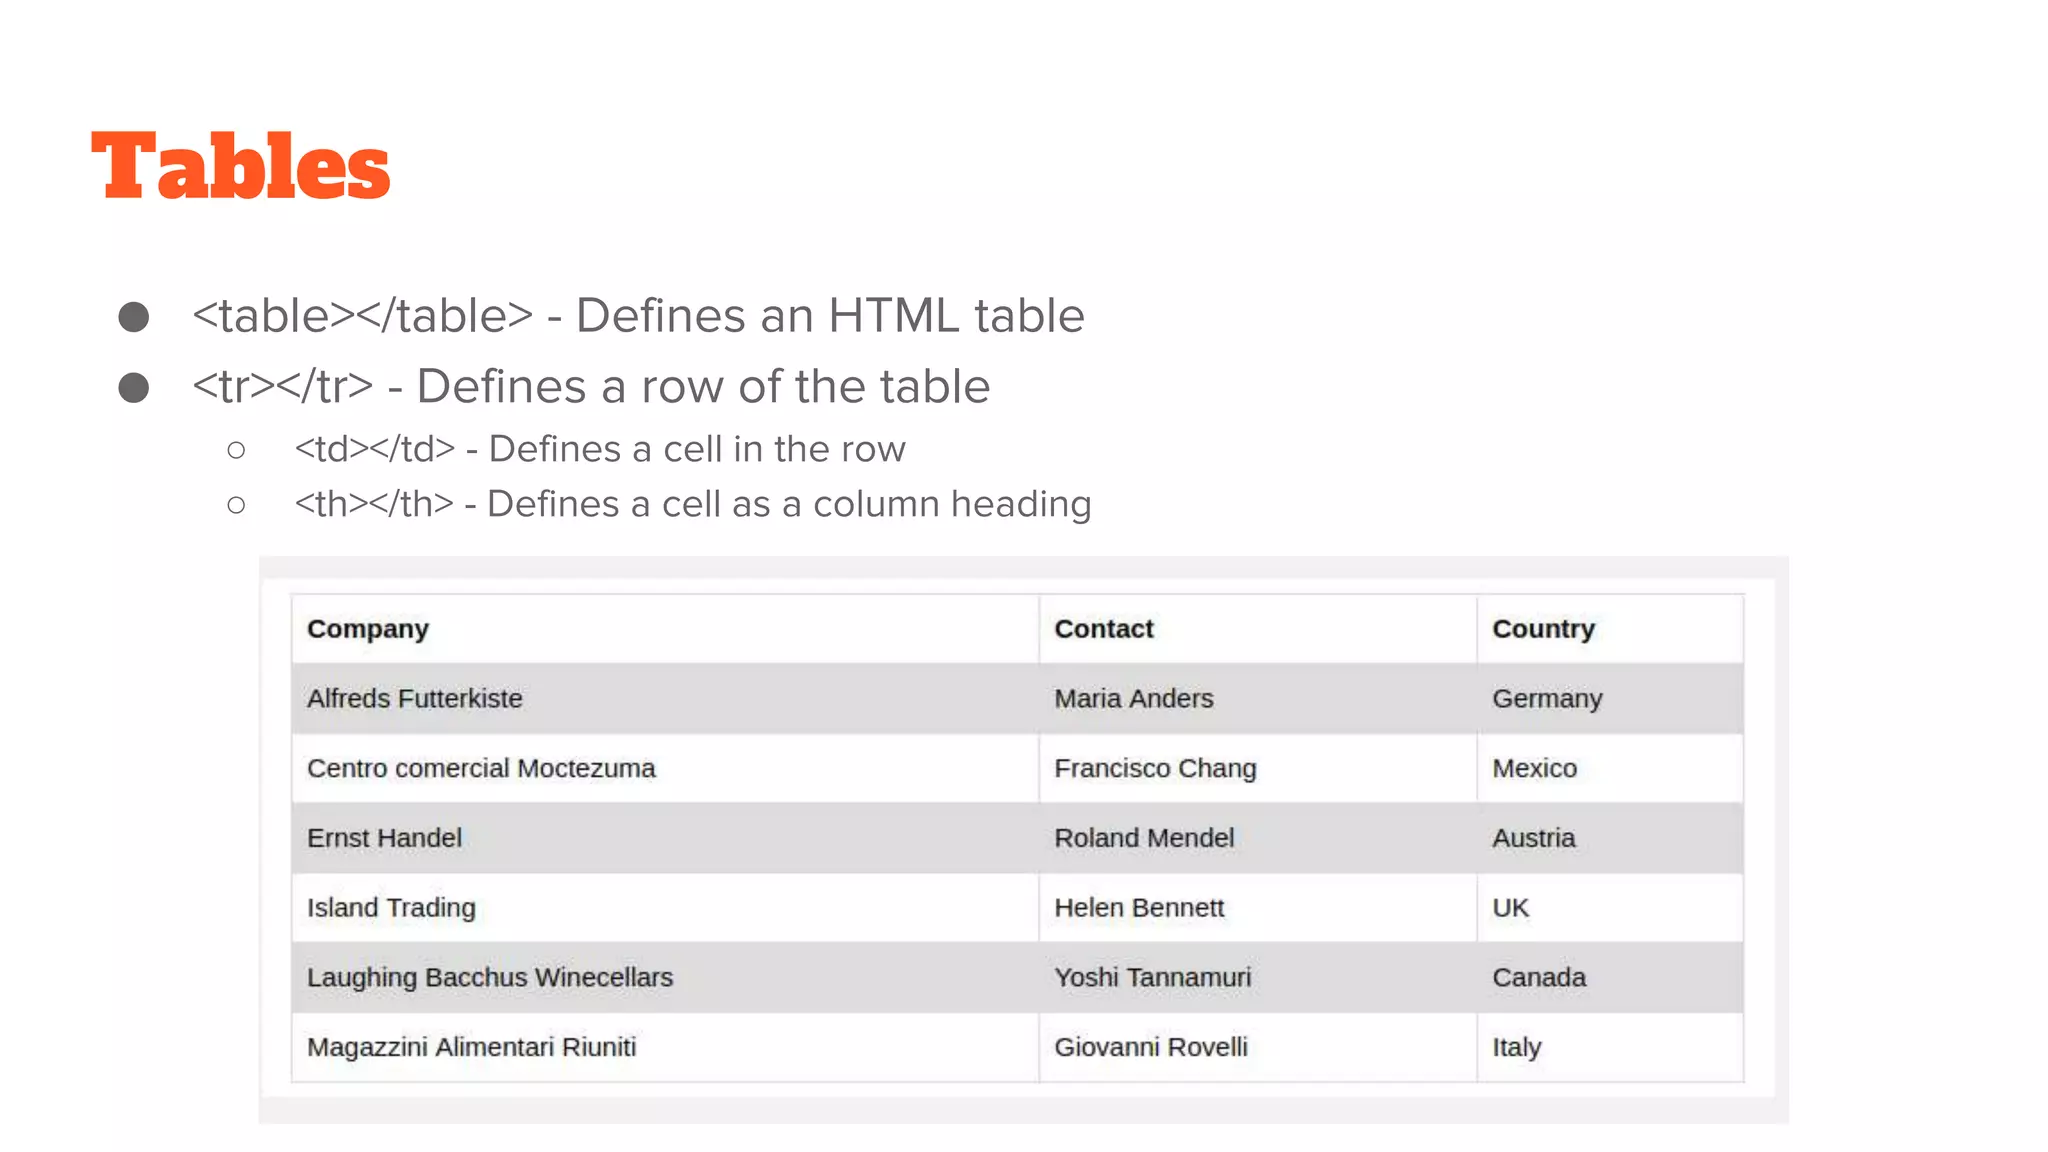Click the 'Tables' slide title
Screen dimensions: 2048x1152
240,166
